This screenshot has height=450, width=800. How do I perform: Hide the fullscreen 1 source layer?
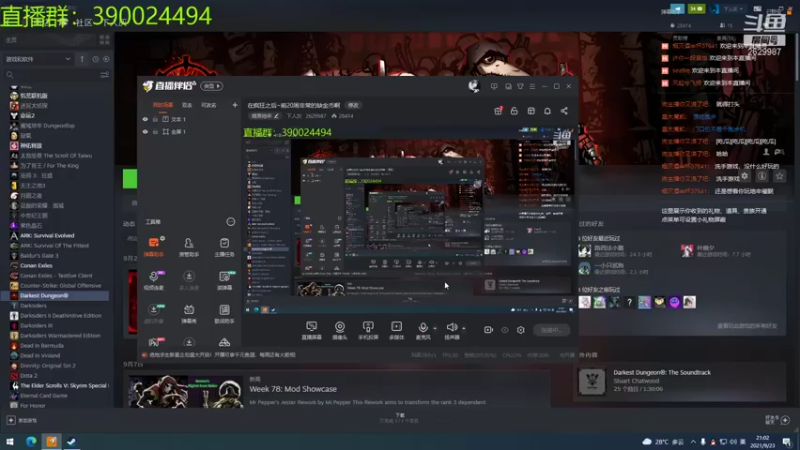(x=145, y=132)
